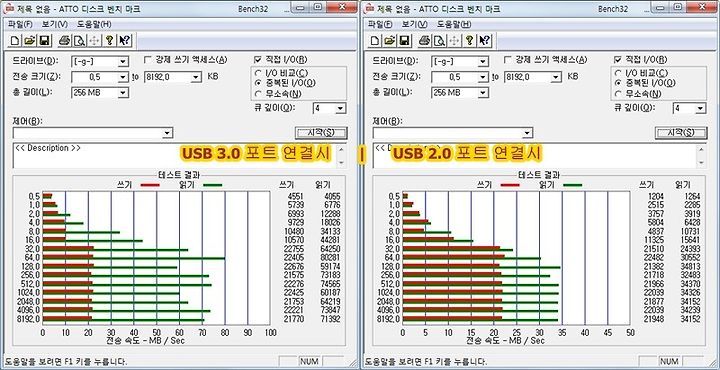Click description scrollbar down arrow in right window
This screenshot has width=720, height=370.
[701, 163]
